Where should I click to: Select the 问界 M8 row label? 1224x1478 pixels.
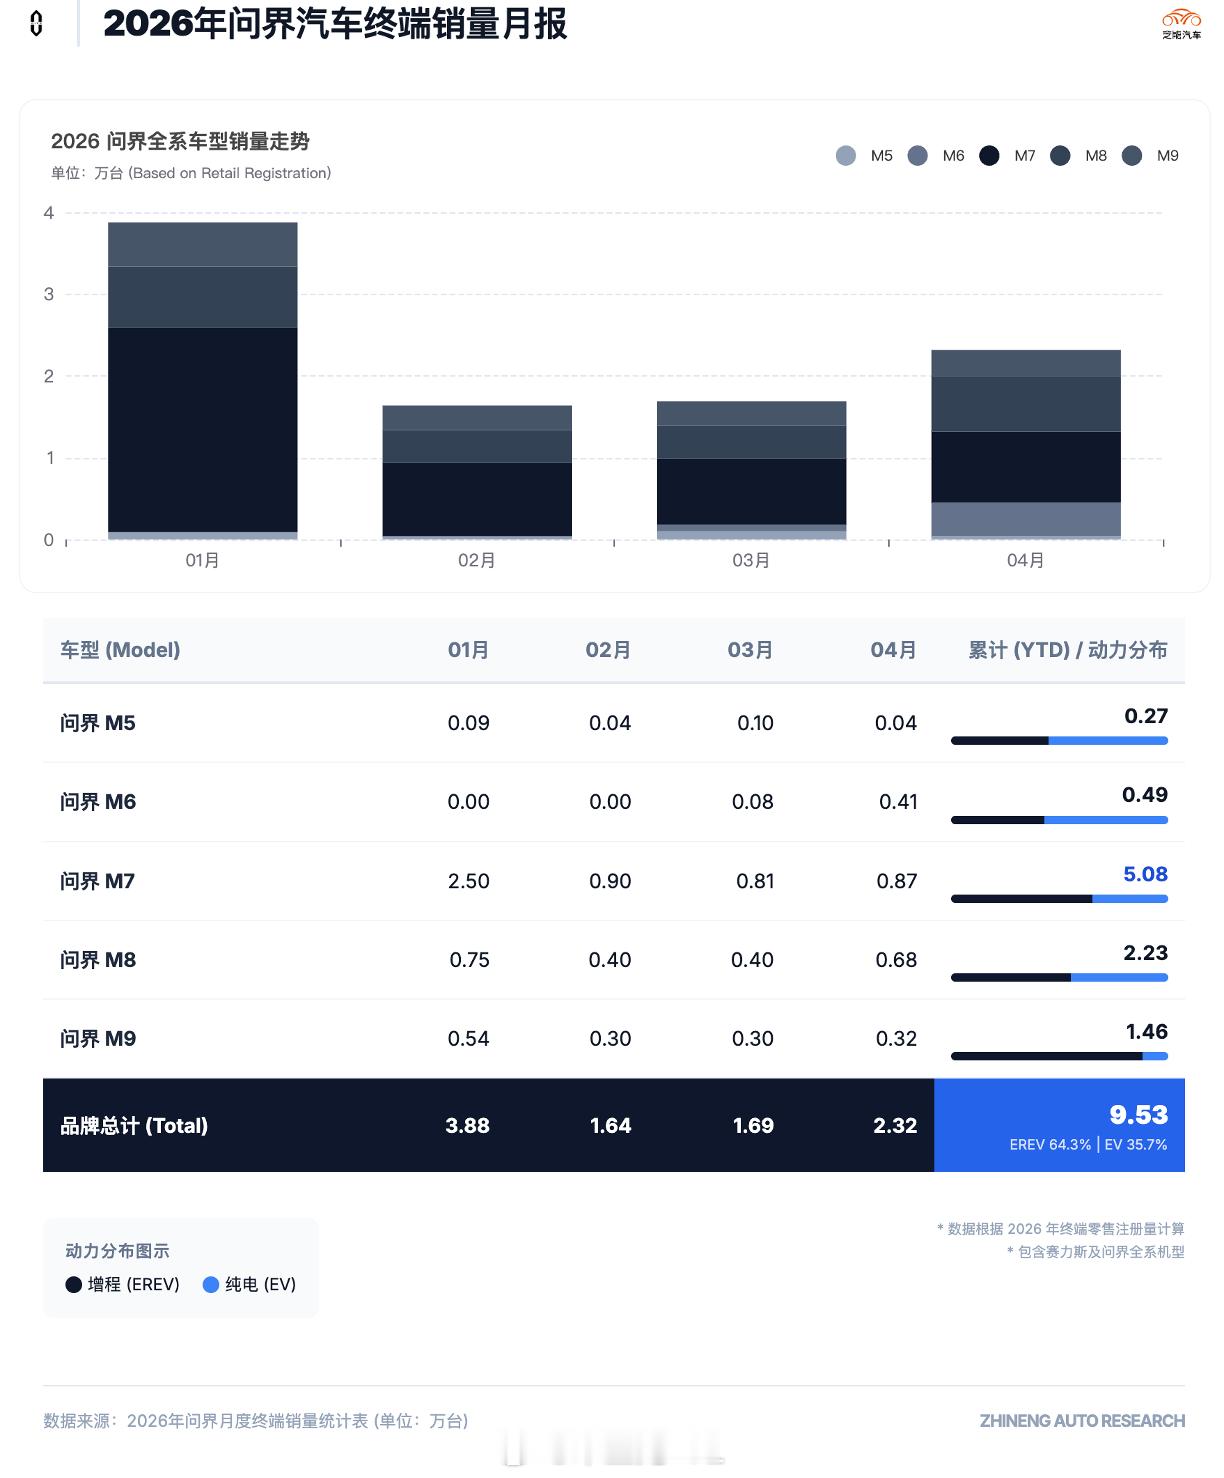point(98,960)
